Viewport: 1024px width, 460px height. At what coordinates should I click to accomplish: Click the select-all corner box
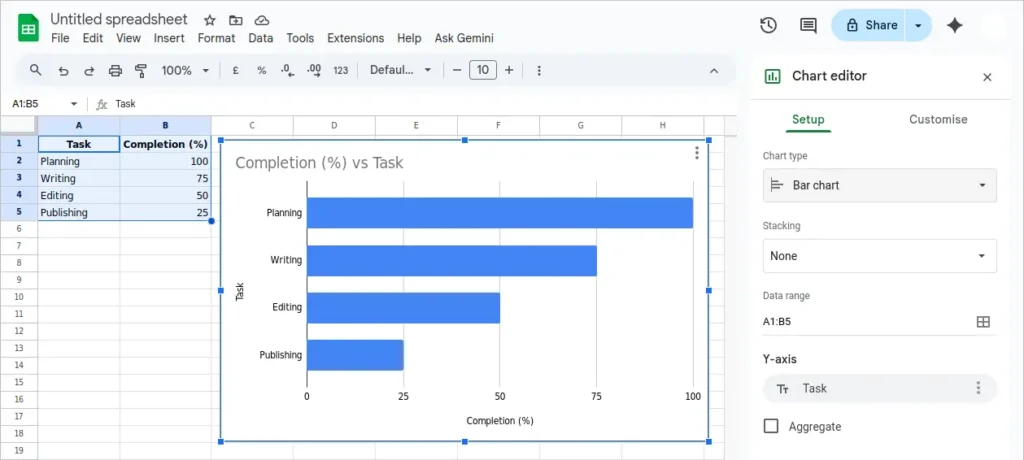[x=19, y=125]
